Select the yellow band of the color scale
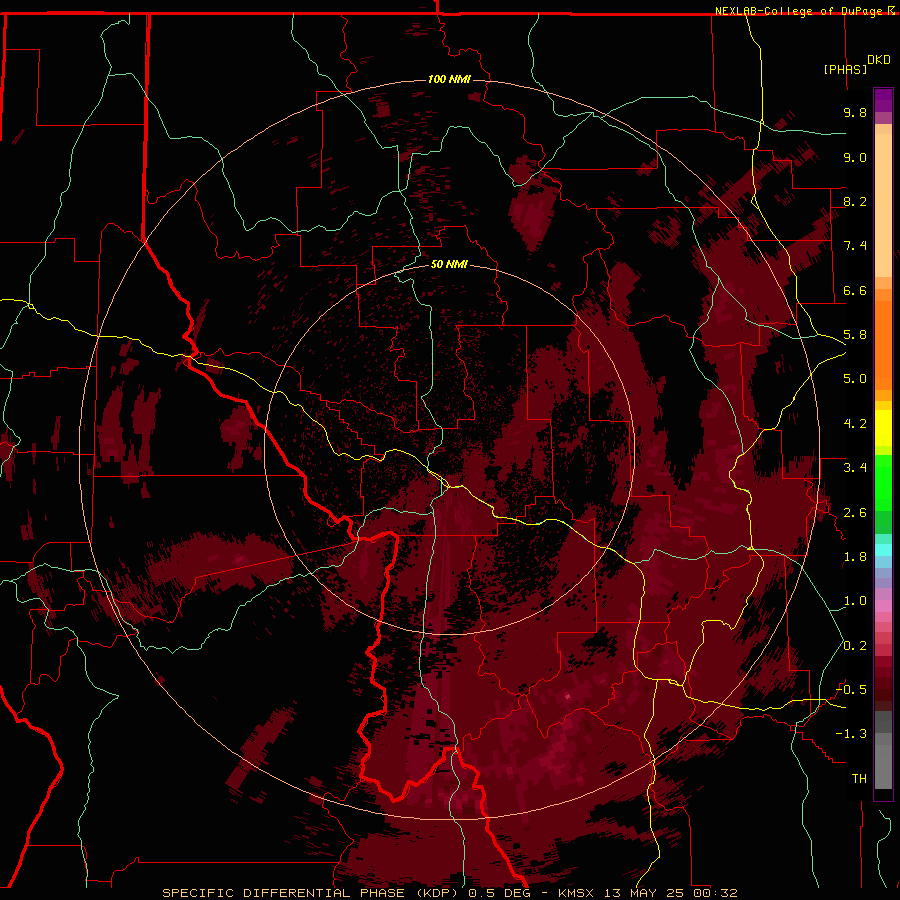Screen dimensions: 900x900 (x=883, y=428)
